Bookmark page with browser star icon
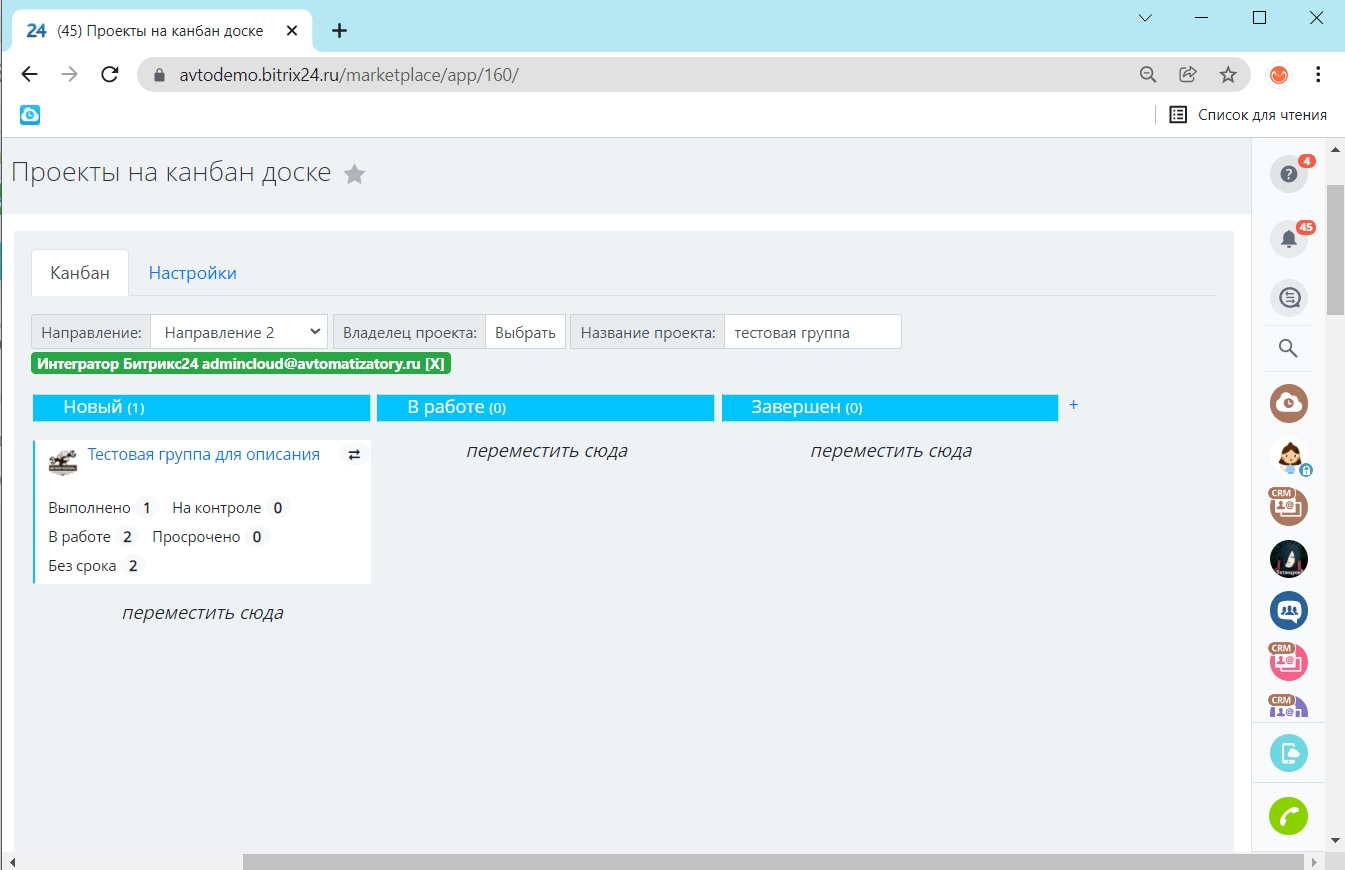Viewport: 1345px width, 870px height. [x=1228, y=75]
